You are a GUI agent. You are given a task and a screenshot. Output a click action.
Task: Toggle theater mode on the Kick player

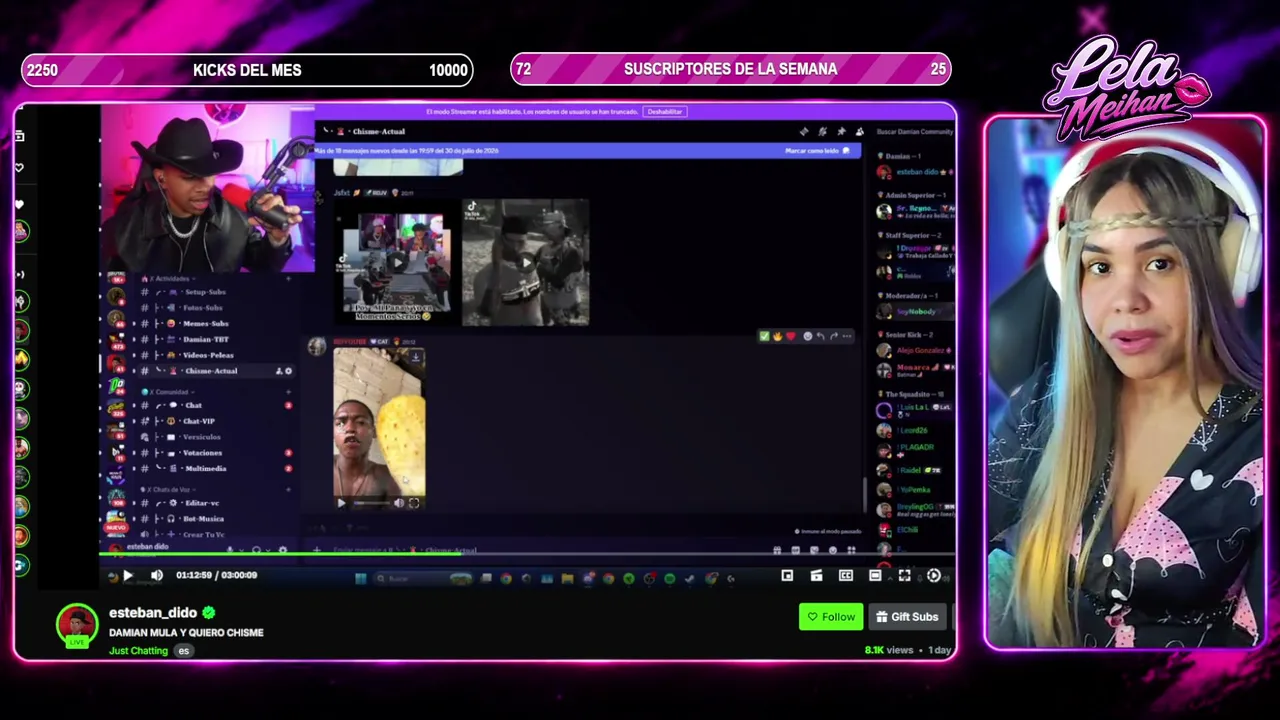pos(875,575)
